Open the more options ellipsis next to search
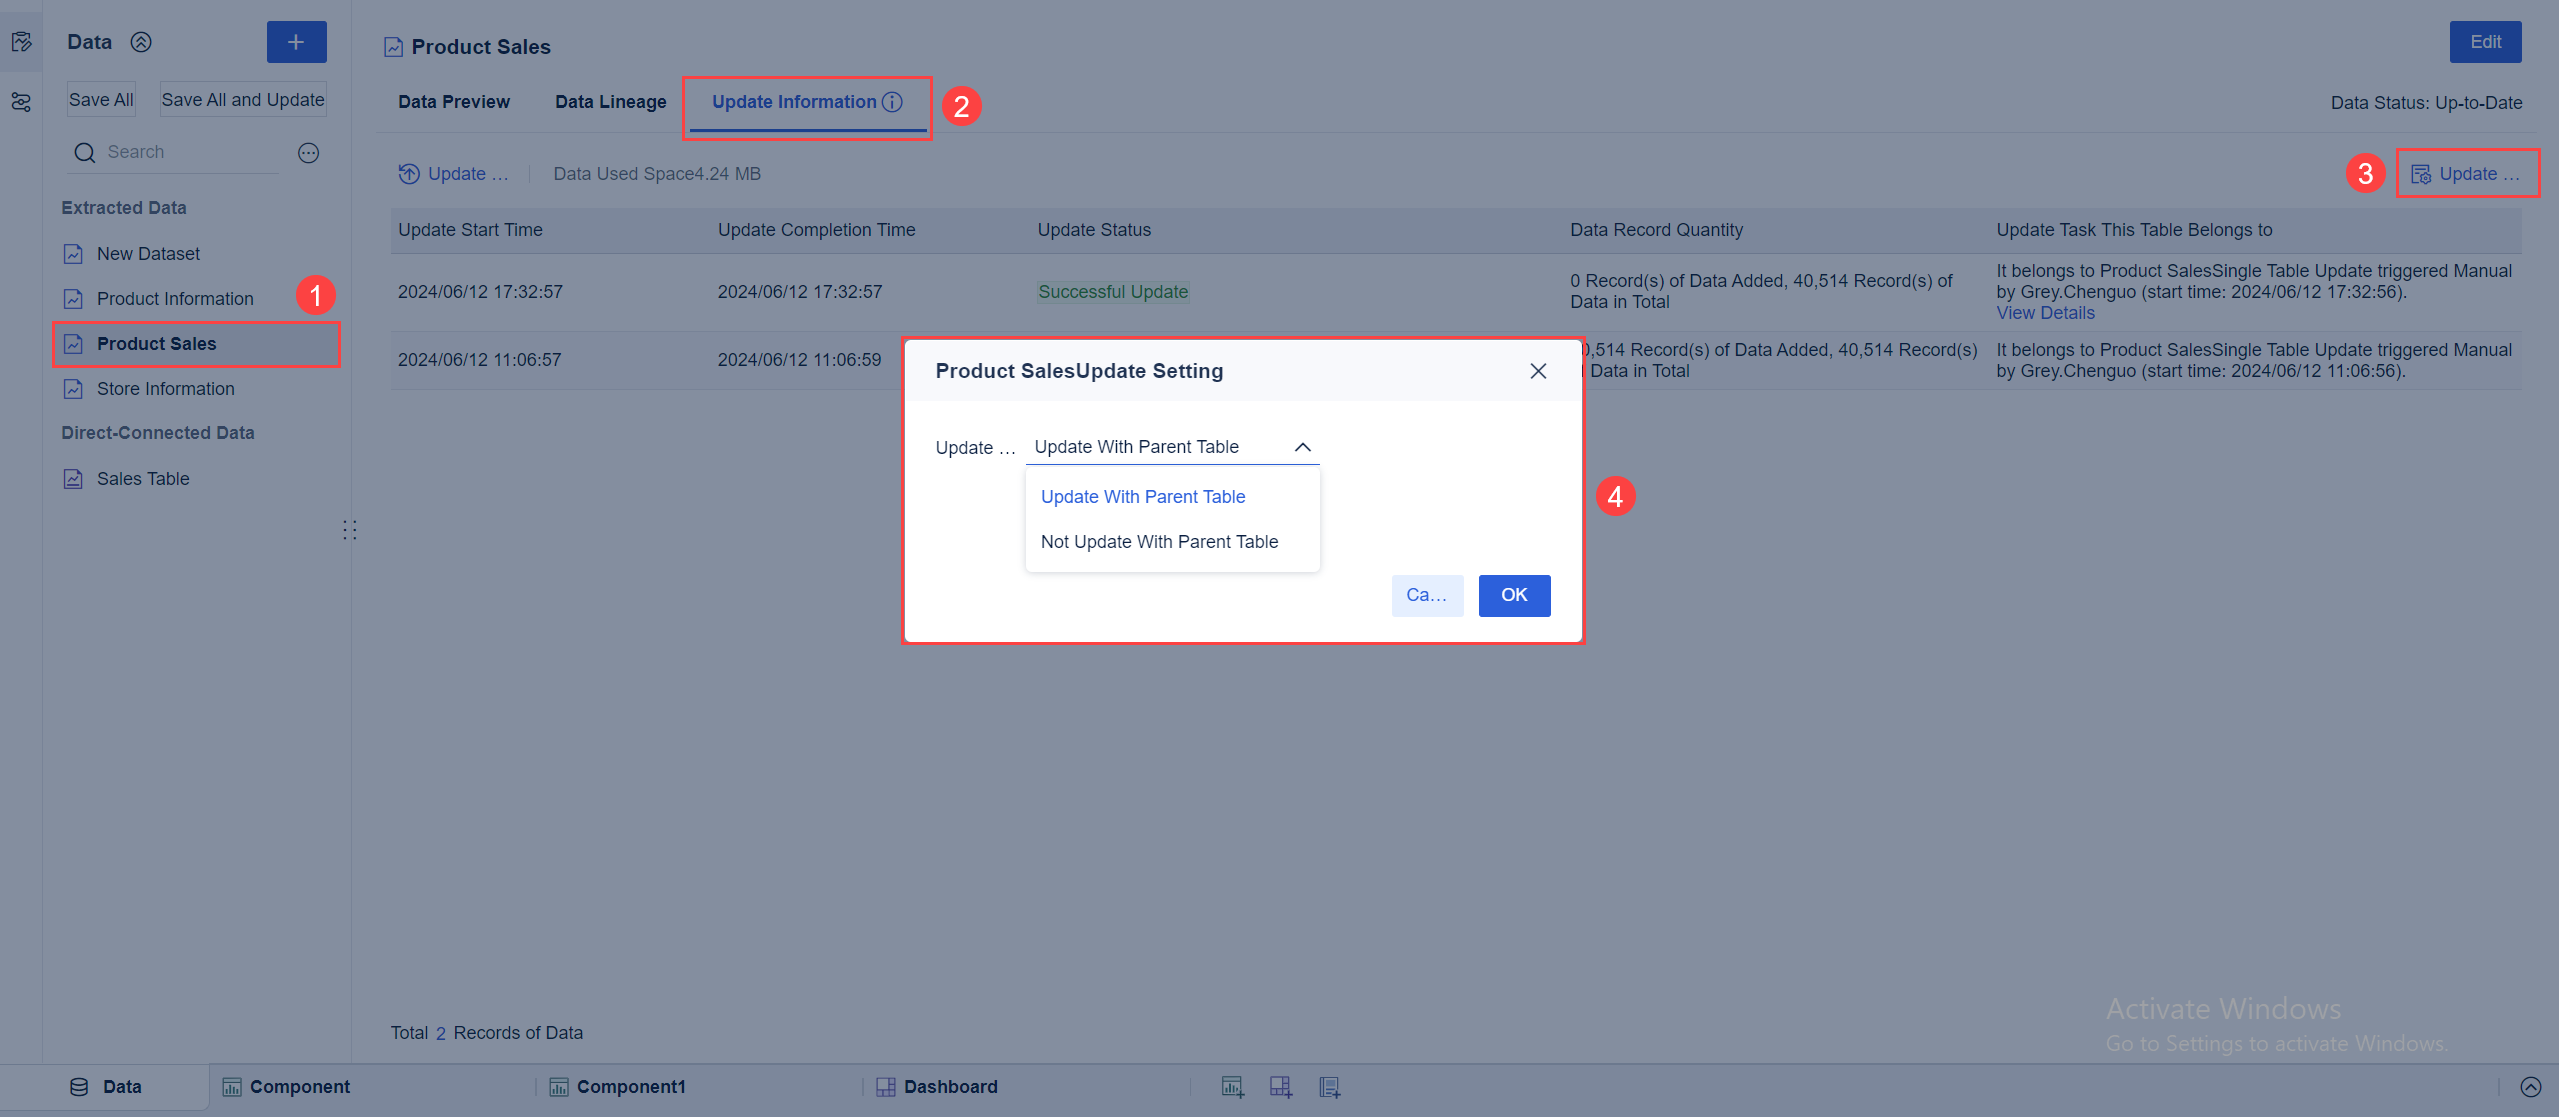Screen dimensions: 2559x1117 (308, 152)
